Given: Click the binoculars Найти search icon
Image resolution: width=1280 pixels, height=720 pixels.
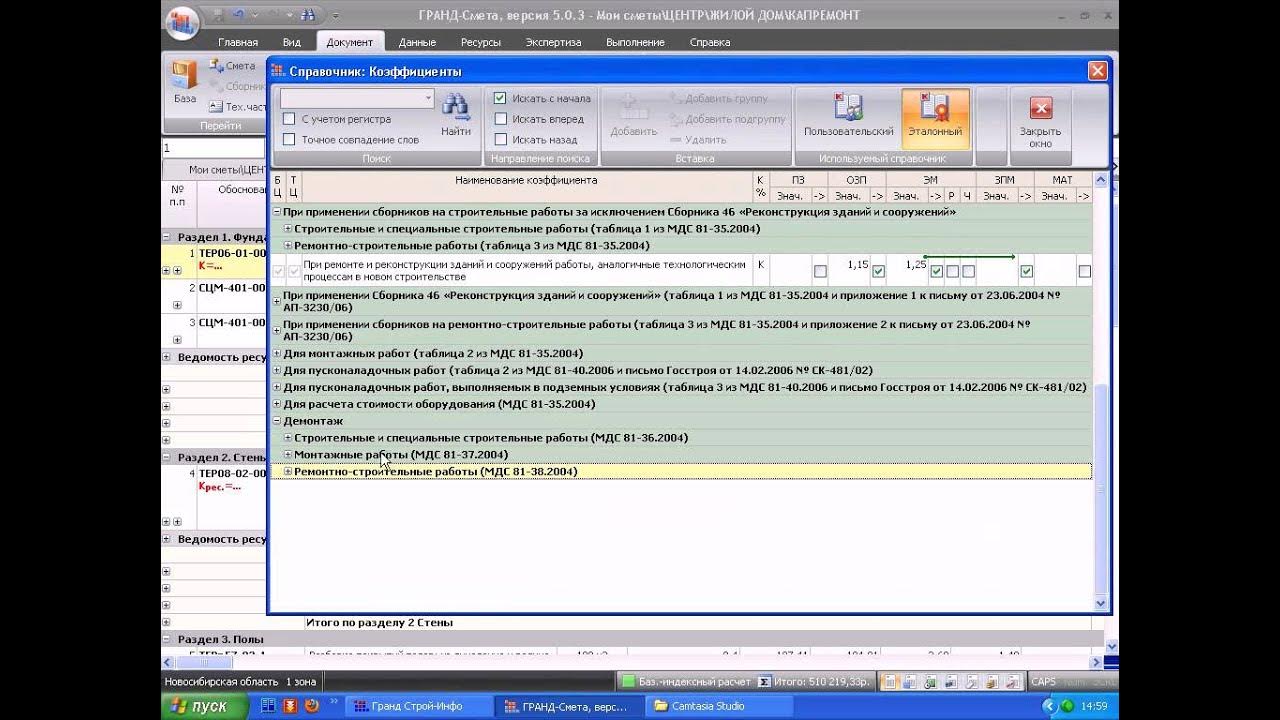Looking at the screenshot, I should pos(456,107).
